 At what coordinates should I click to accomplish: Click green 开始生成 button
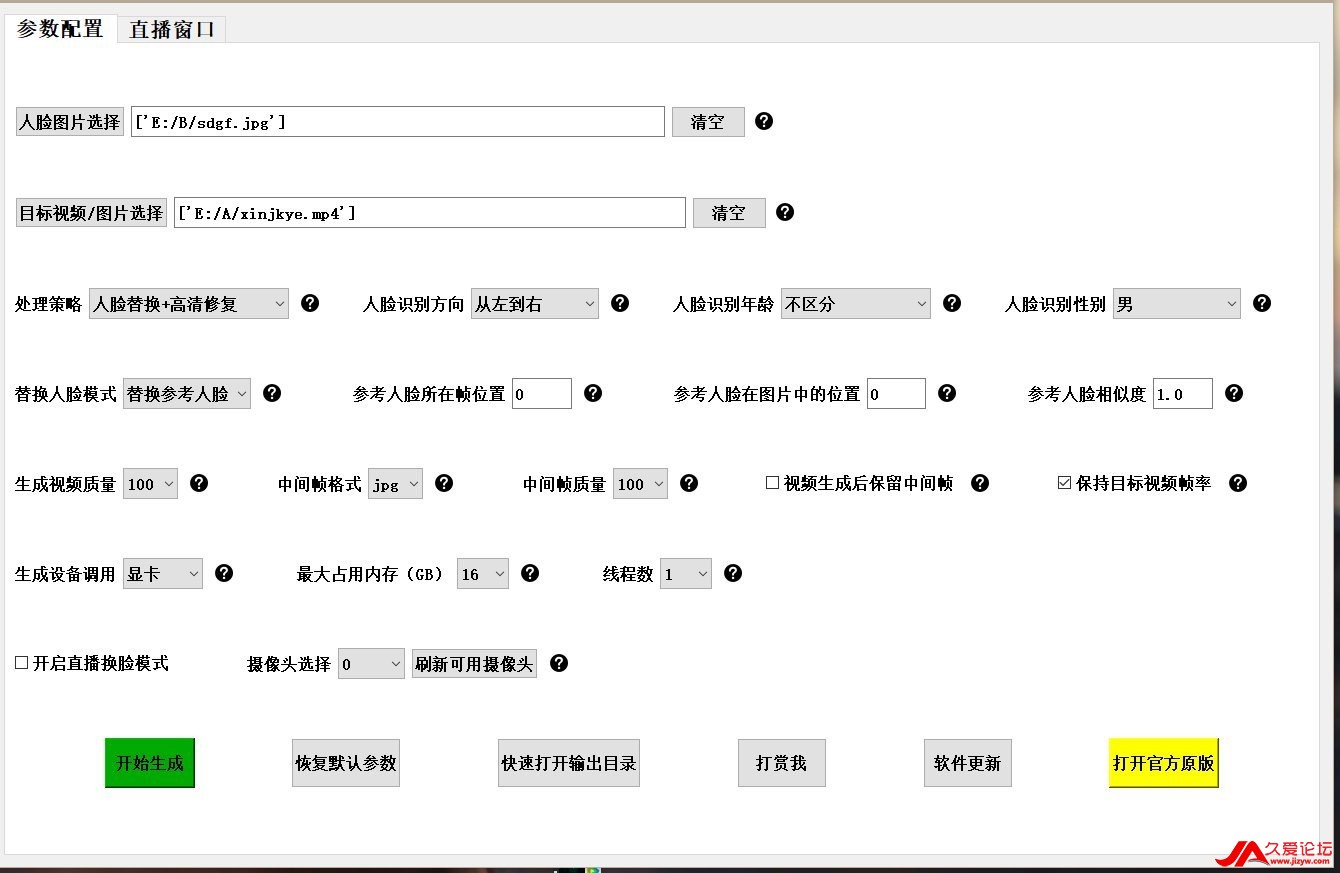click(x=150, y=763)
